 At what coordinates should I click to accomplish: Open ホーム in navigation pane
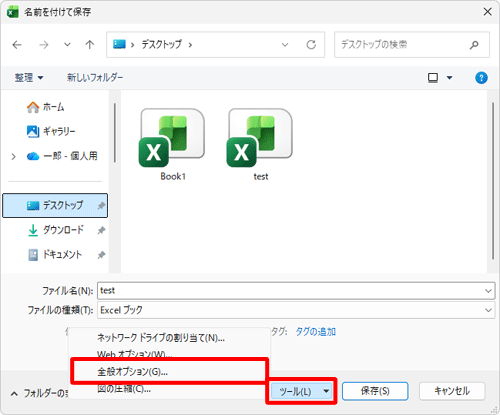[45, 107]
